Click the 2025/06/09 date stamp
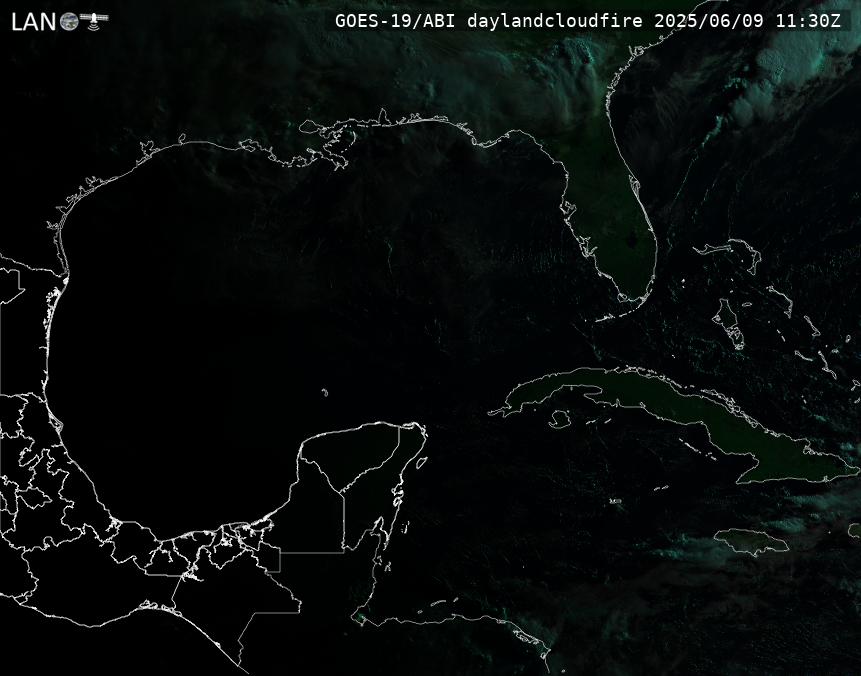The image size is (861, 676). [709, 21]
